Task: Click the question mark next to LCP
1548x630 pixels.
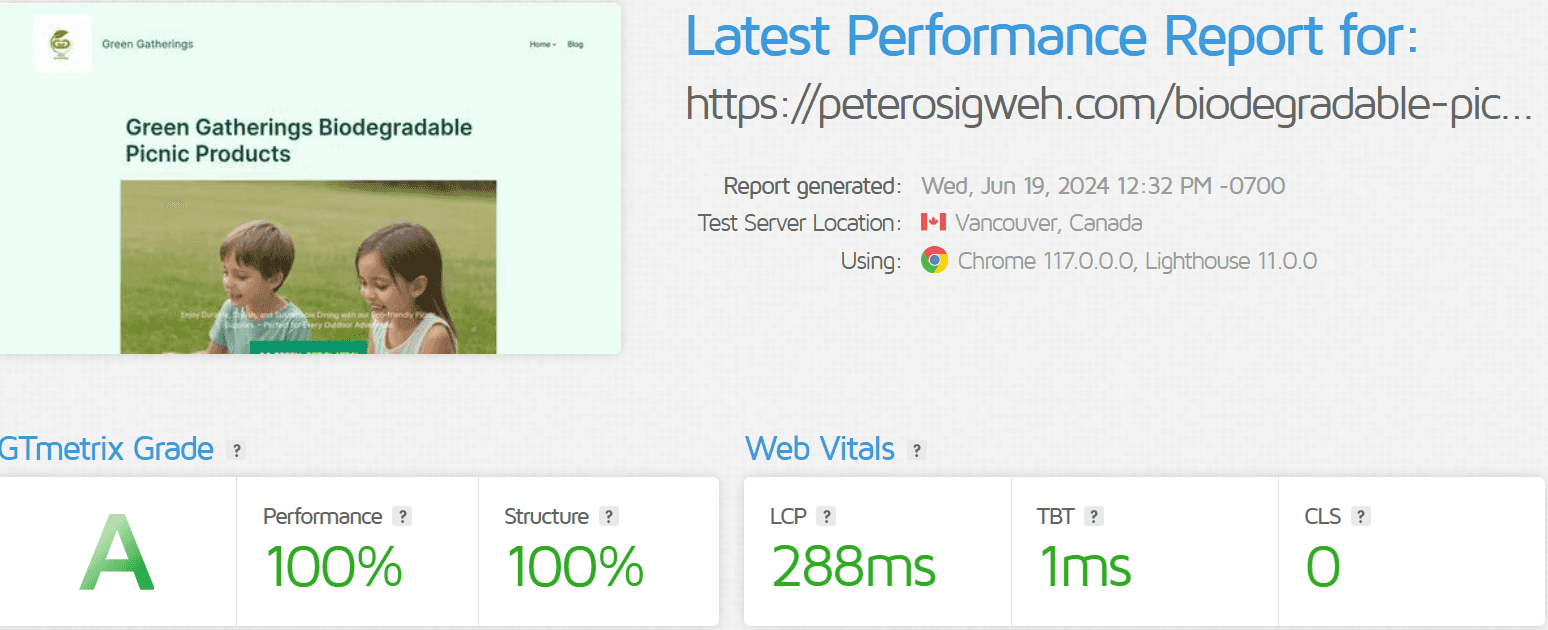Action: [826, 517]
